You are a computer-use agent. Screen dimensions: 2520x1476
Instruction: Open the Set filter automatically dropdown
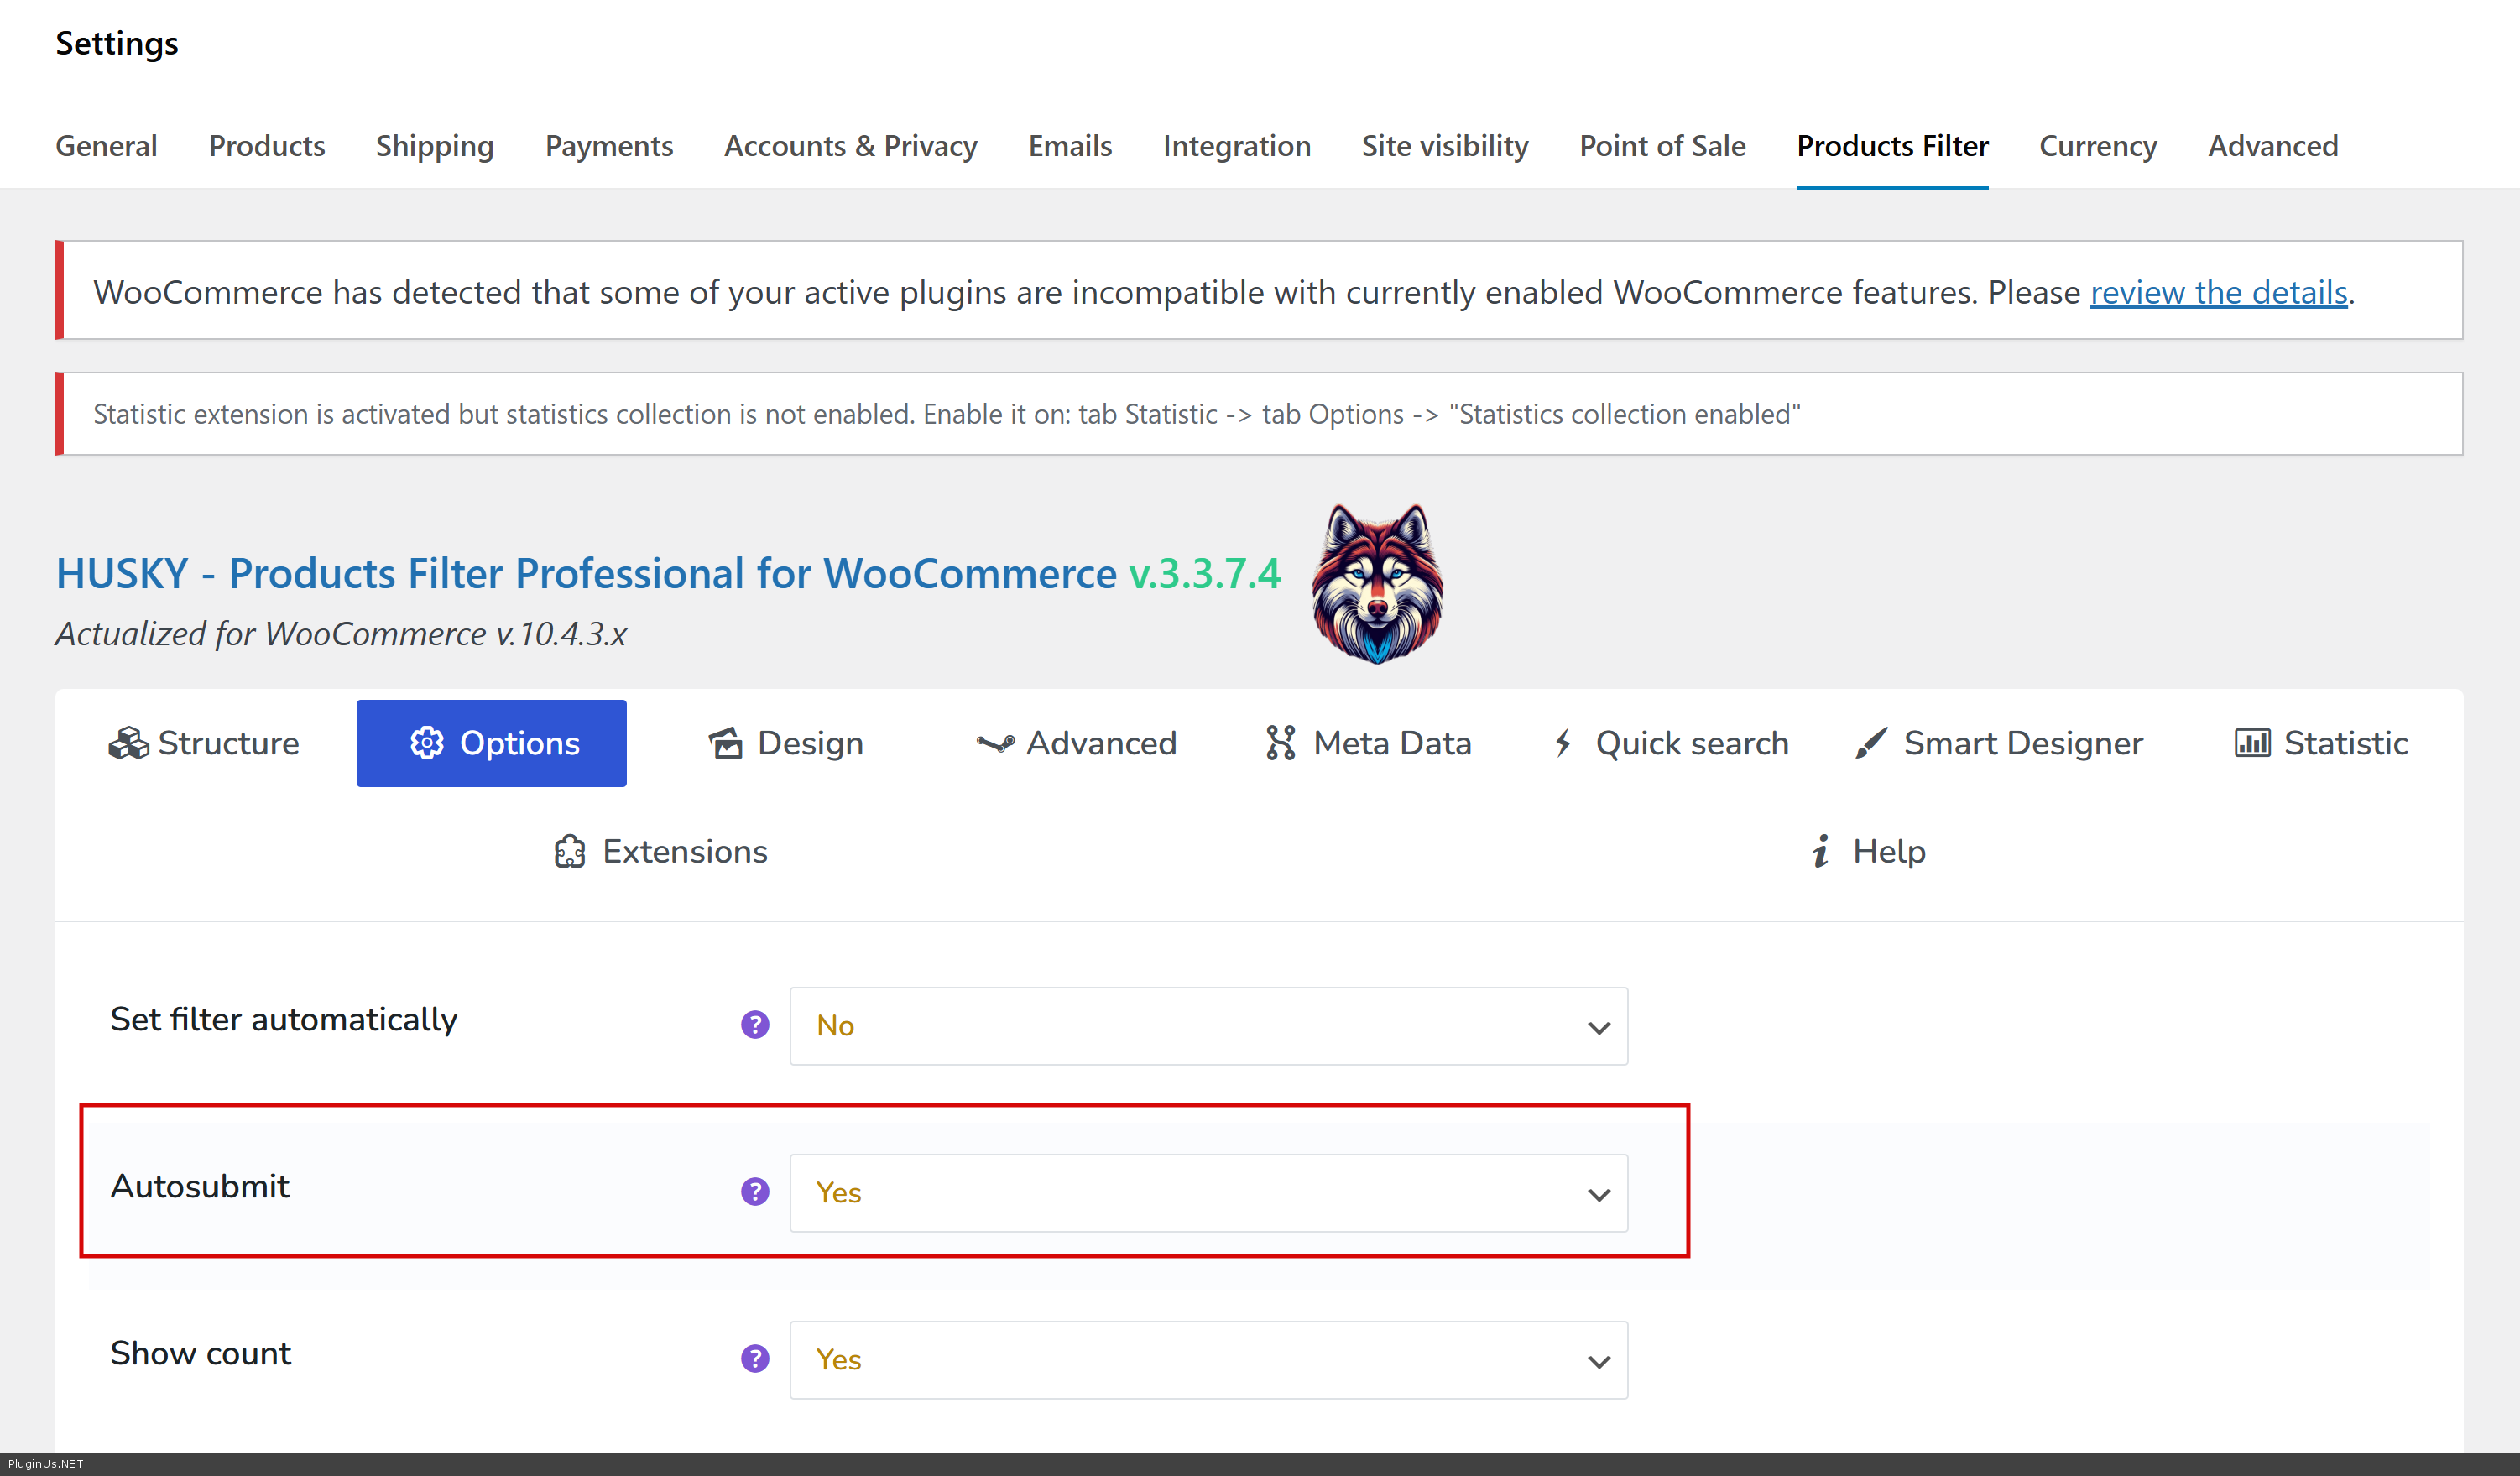pyautogui.click(x=1208, y=1026)
